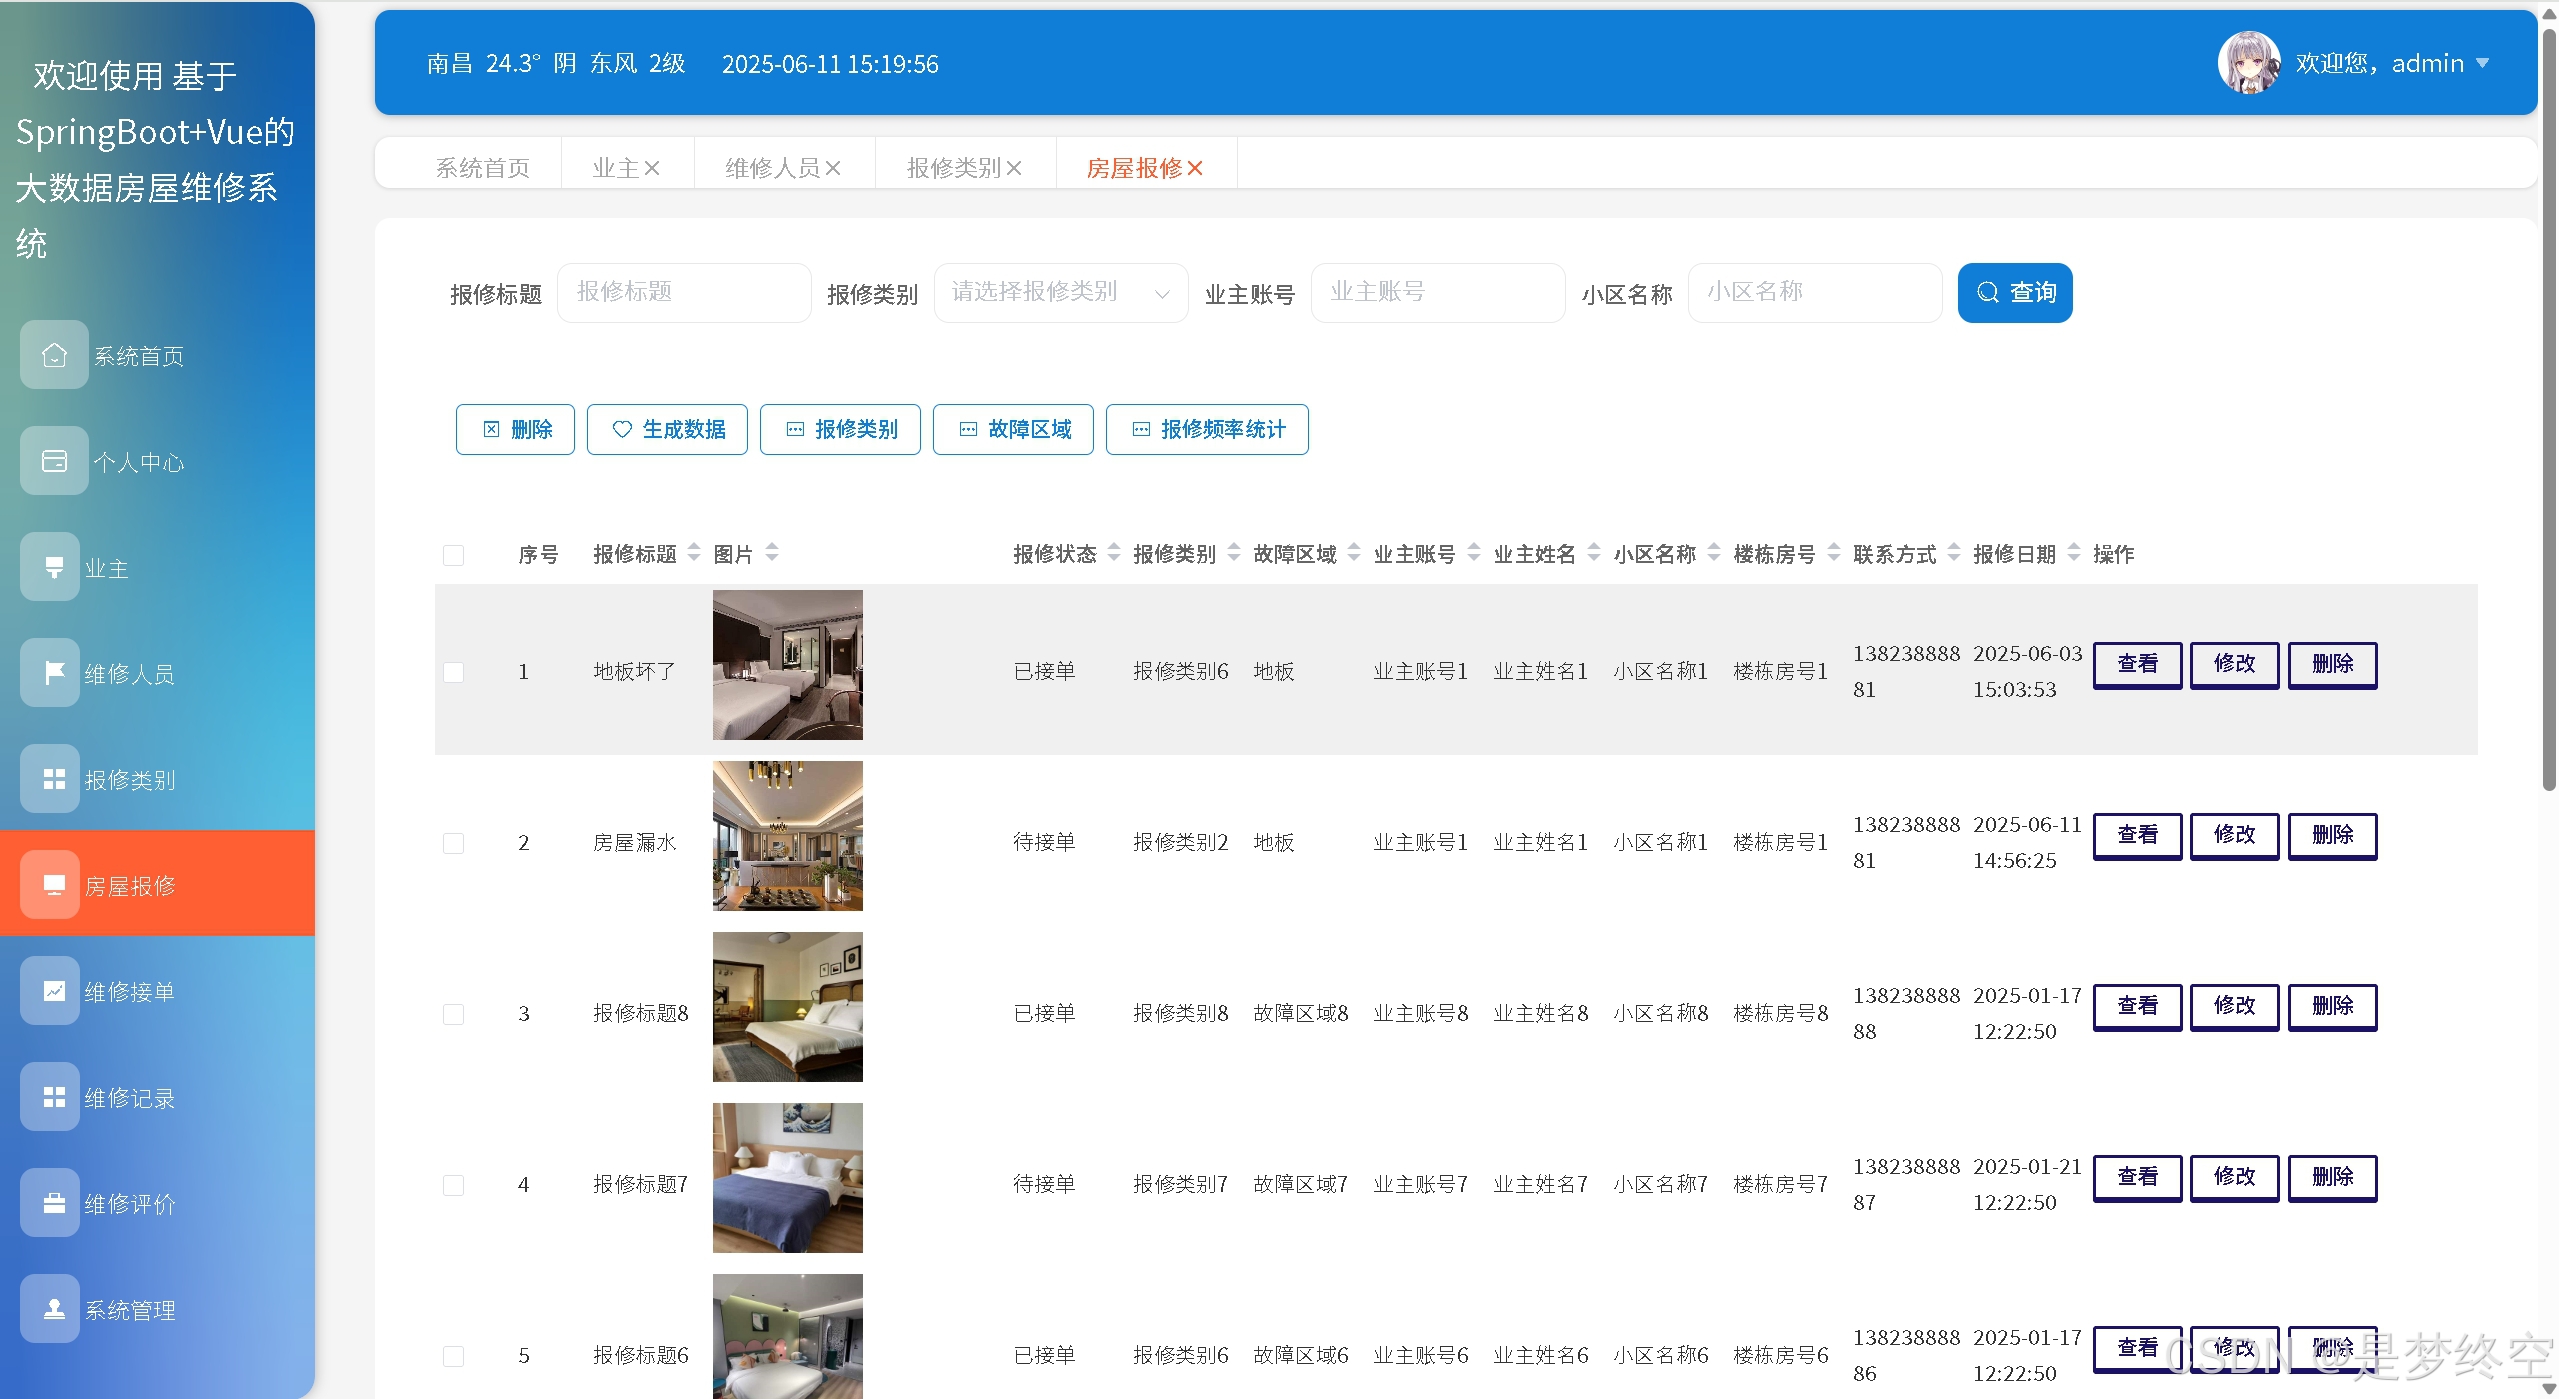Tick checkbox for row 地板坏了
The height and width of the screenshot is (1399, 2559).
tap(453, 672)
